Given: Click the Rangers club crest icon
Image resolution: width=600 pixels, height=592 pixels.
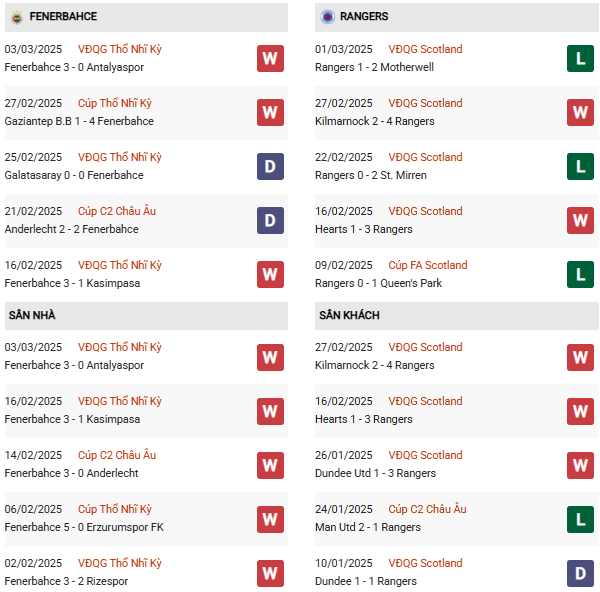Looking at the screenshot, I should tap(327, 17).
